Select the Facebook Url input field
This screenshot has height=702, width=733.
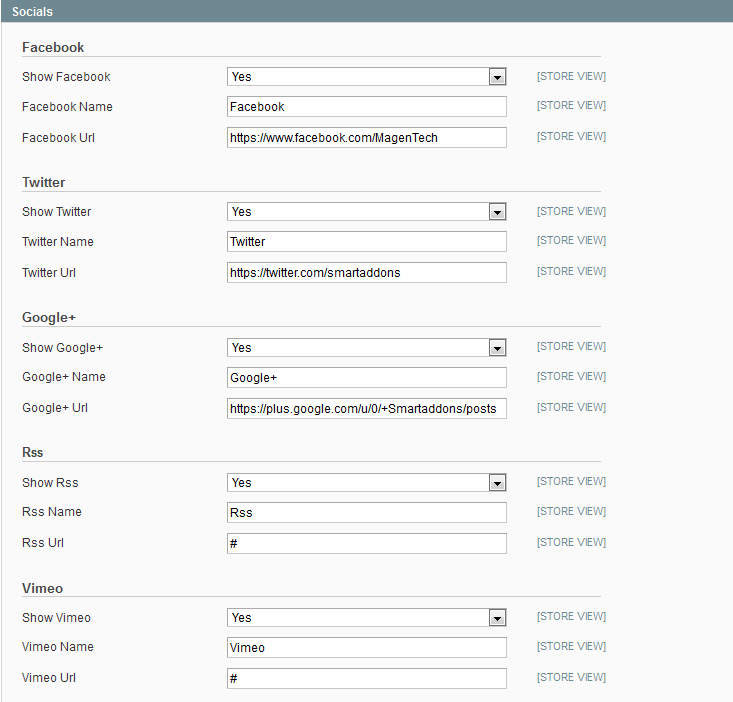point(366,137)
